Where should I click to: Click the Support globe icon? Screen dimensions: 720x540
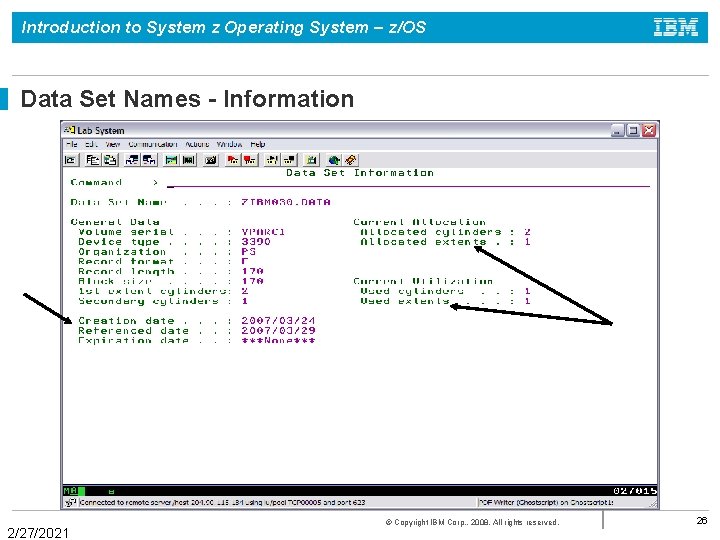[x=334, y=160]
